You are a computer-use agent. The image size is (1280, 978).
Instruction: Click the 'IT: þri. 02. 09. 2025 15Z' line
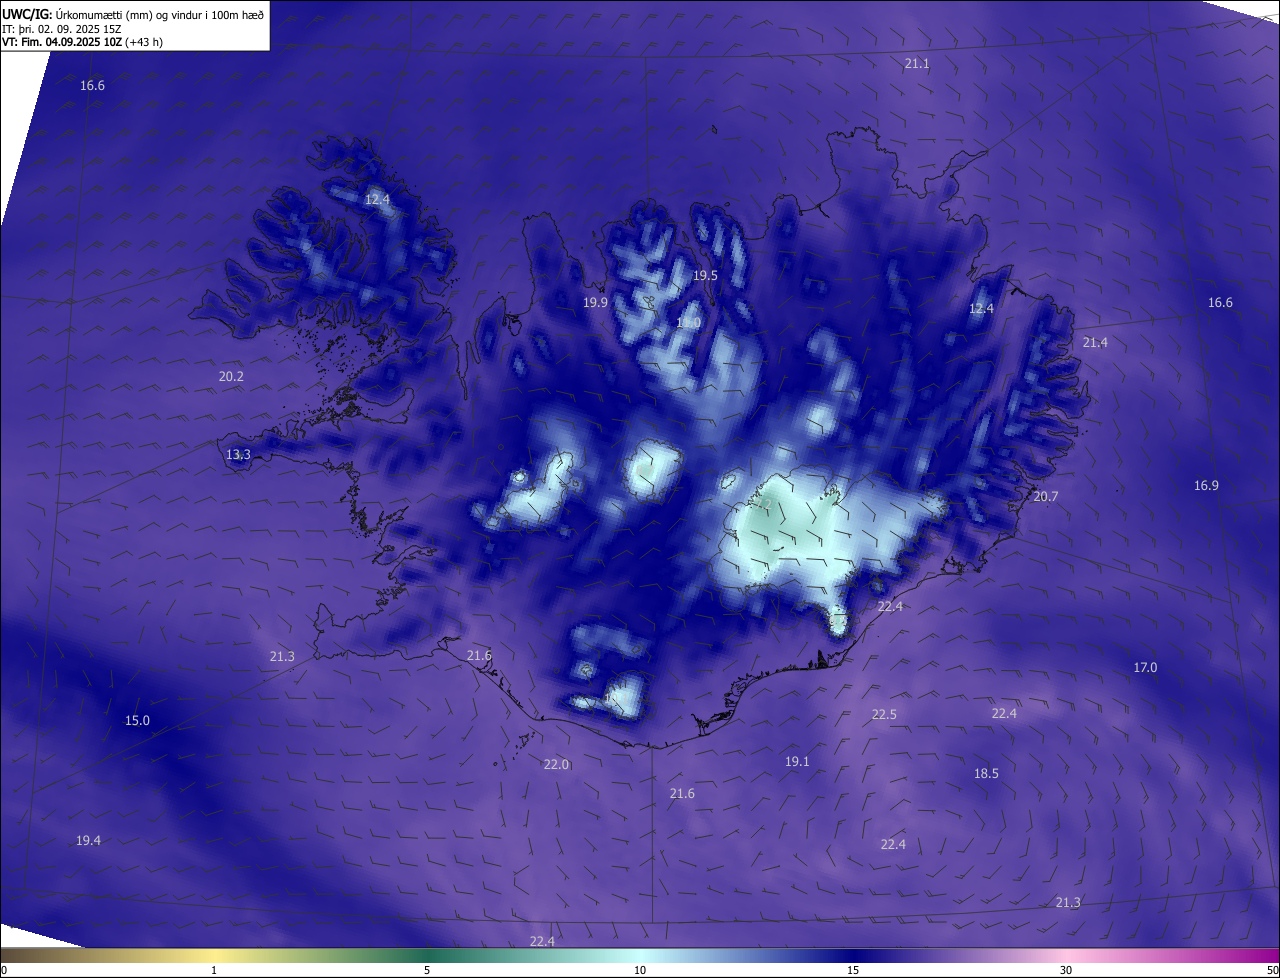point(62,28)
